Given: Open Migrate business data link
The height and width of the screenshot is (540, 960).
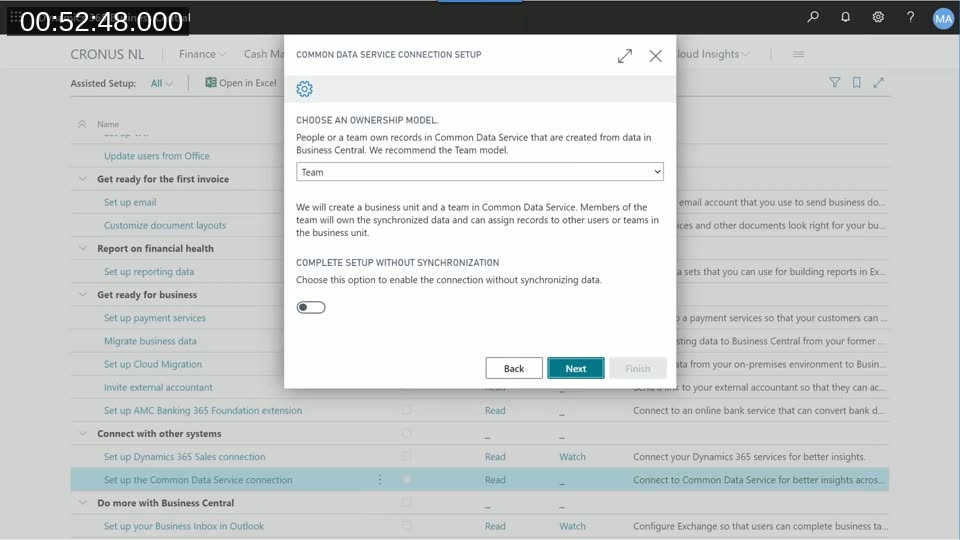Looking at the screenshot, I should click(x=150, y=341).
